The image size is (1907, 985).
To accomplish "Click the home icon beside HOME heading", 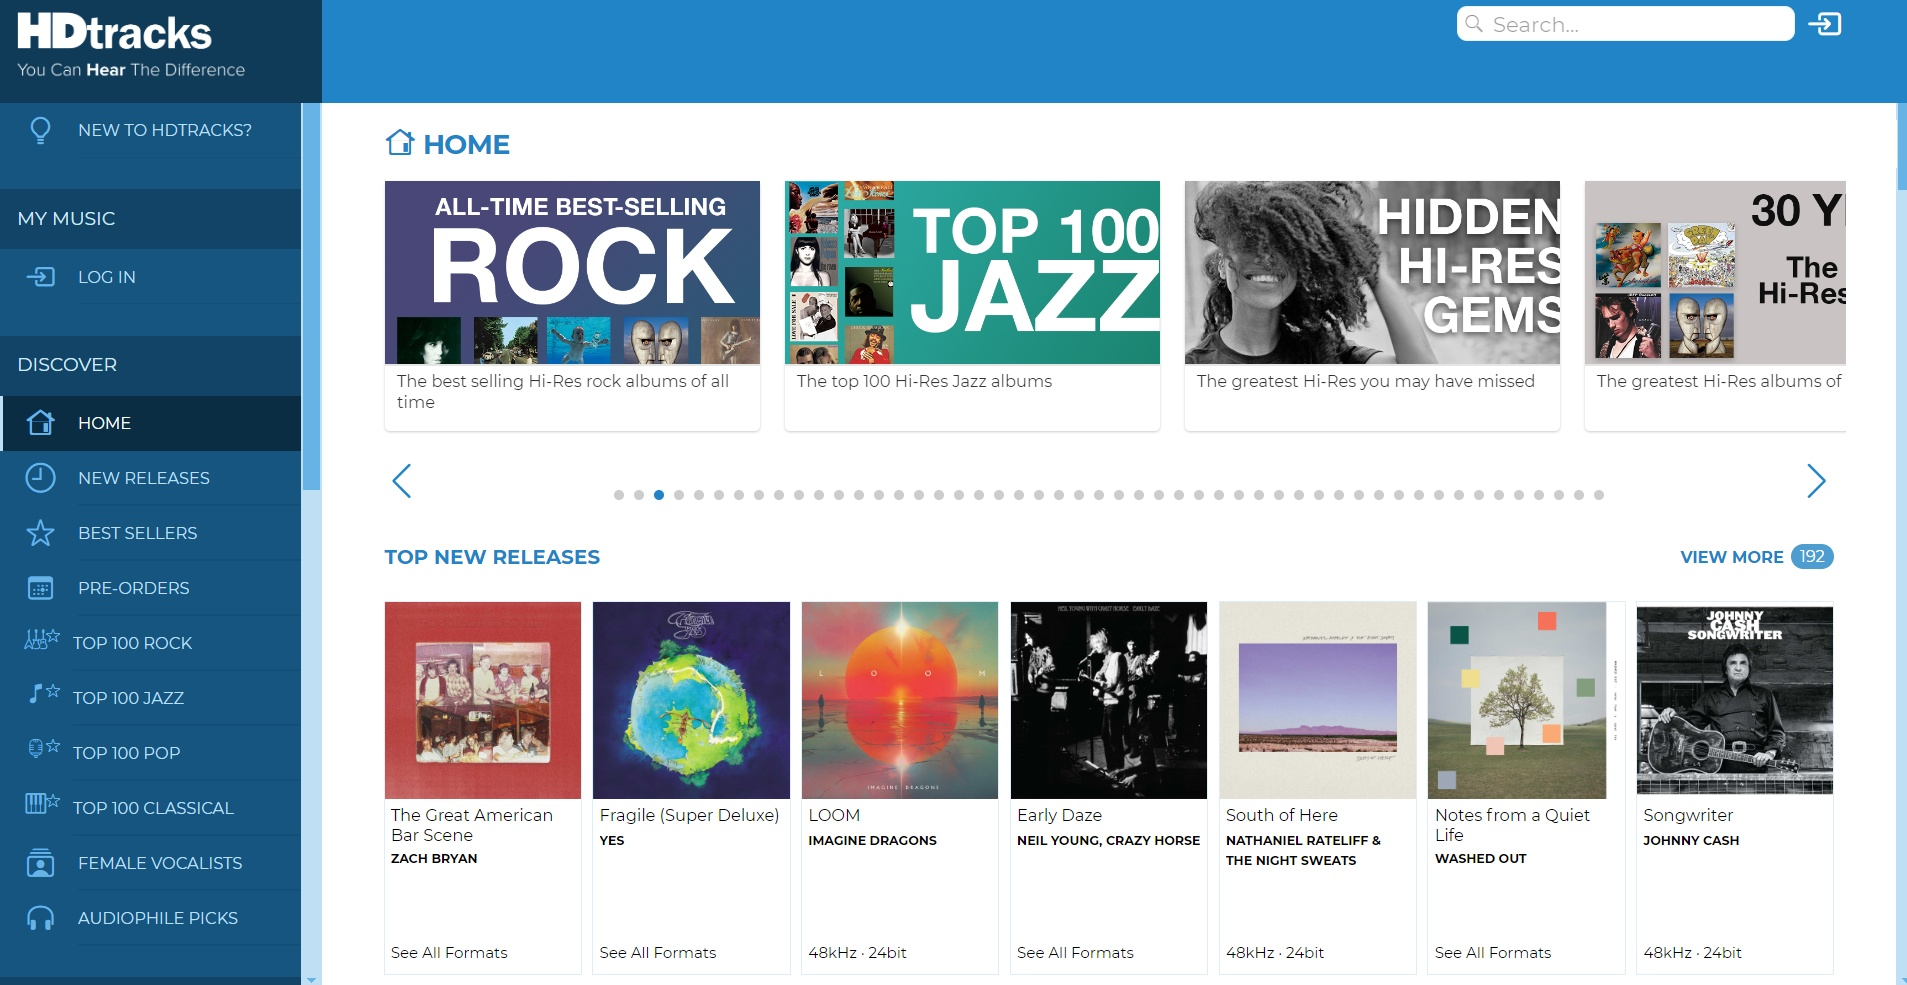I will pyautogui.click(x=400, y=143).
